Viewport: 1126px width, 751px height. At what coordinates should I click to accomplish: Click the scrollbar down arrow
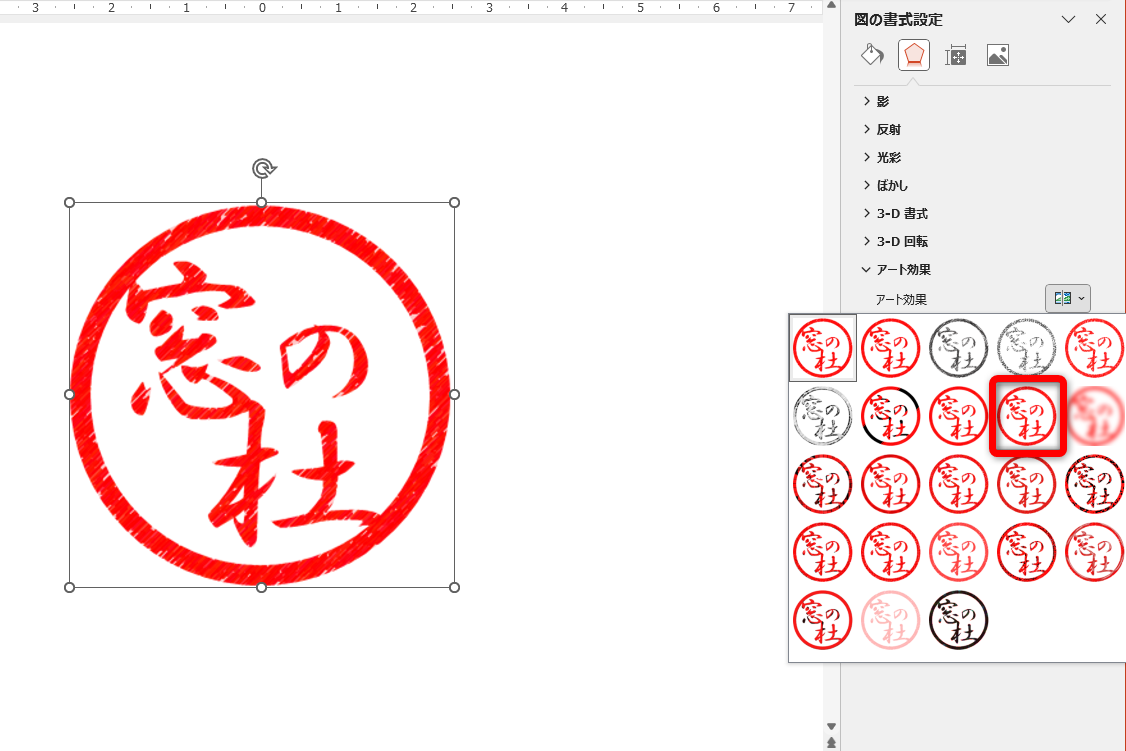point(831,728)
